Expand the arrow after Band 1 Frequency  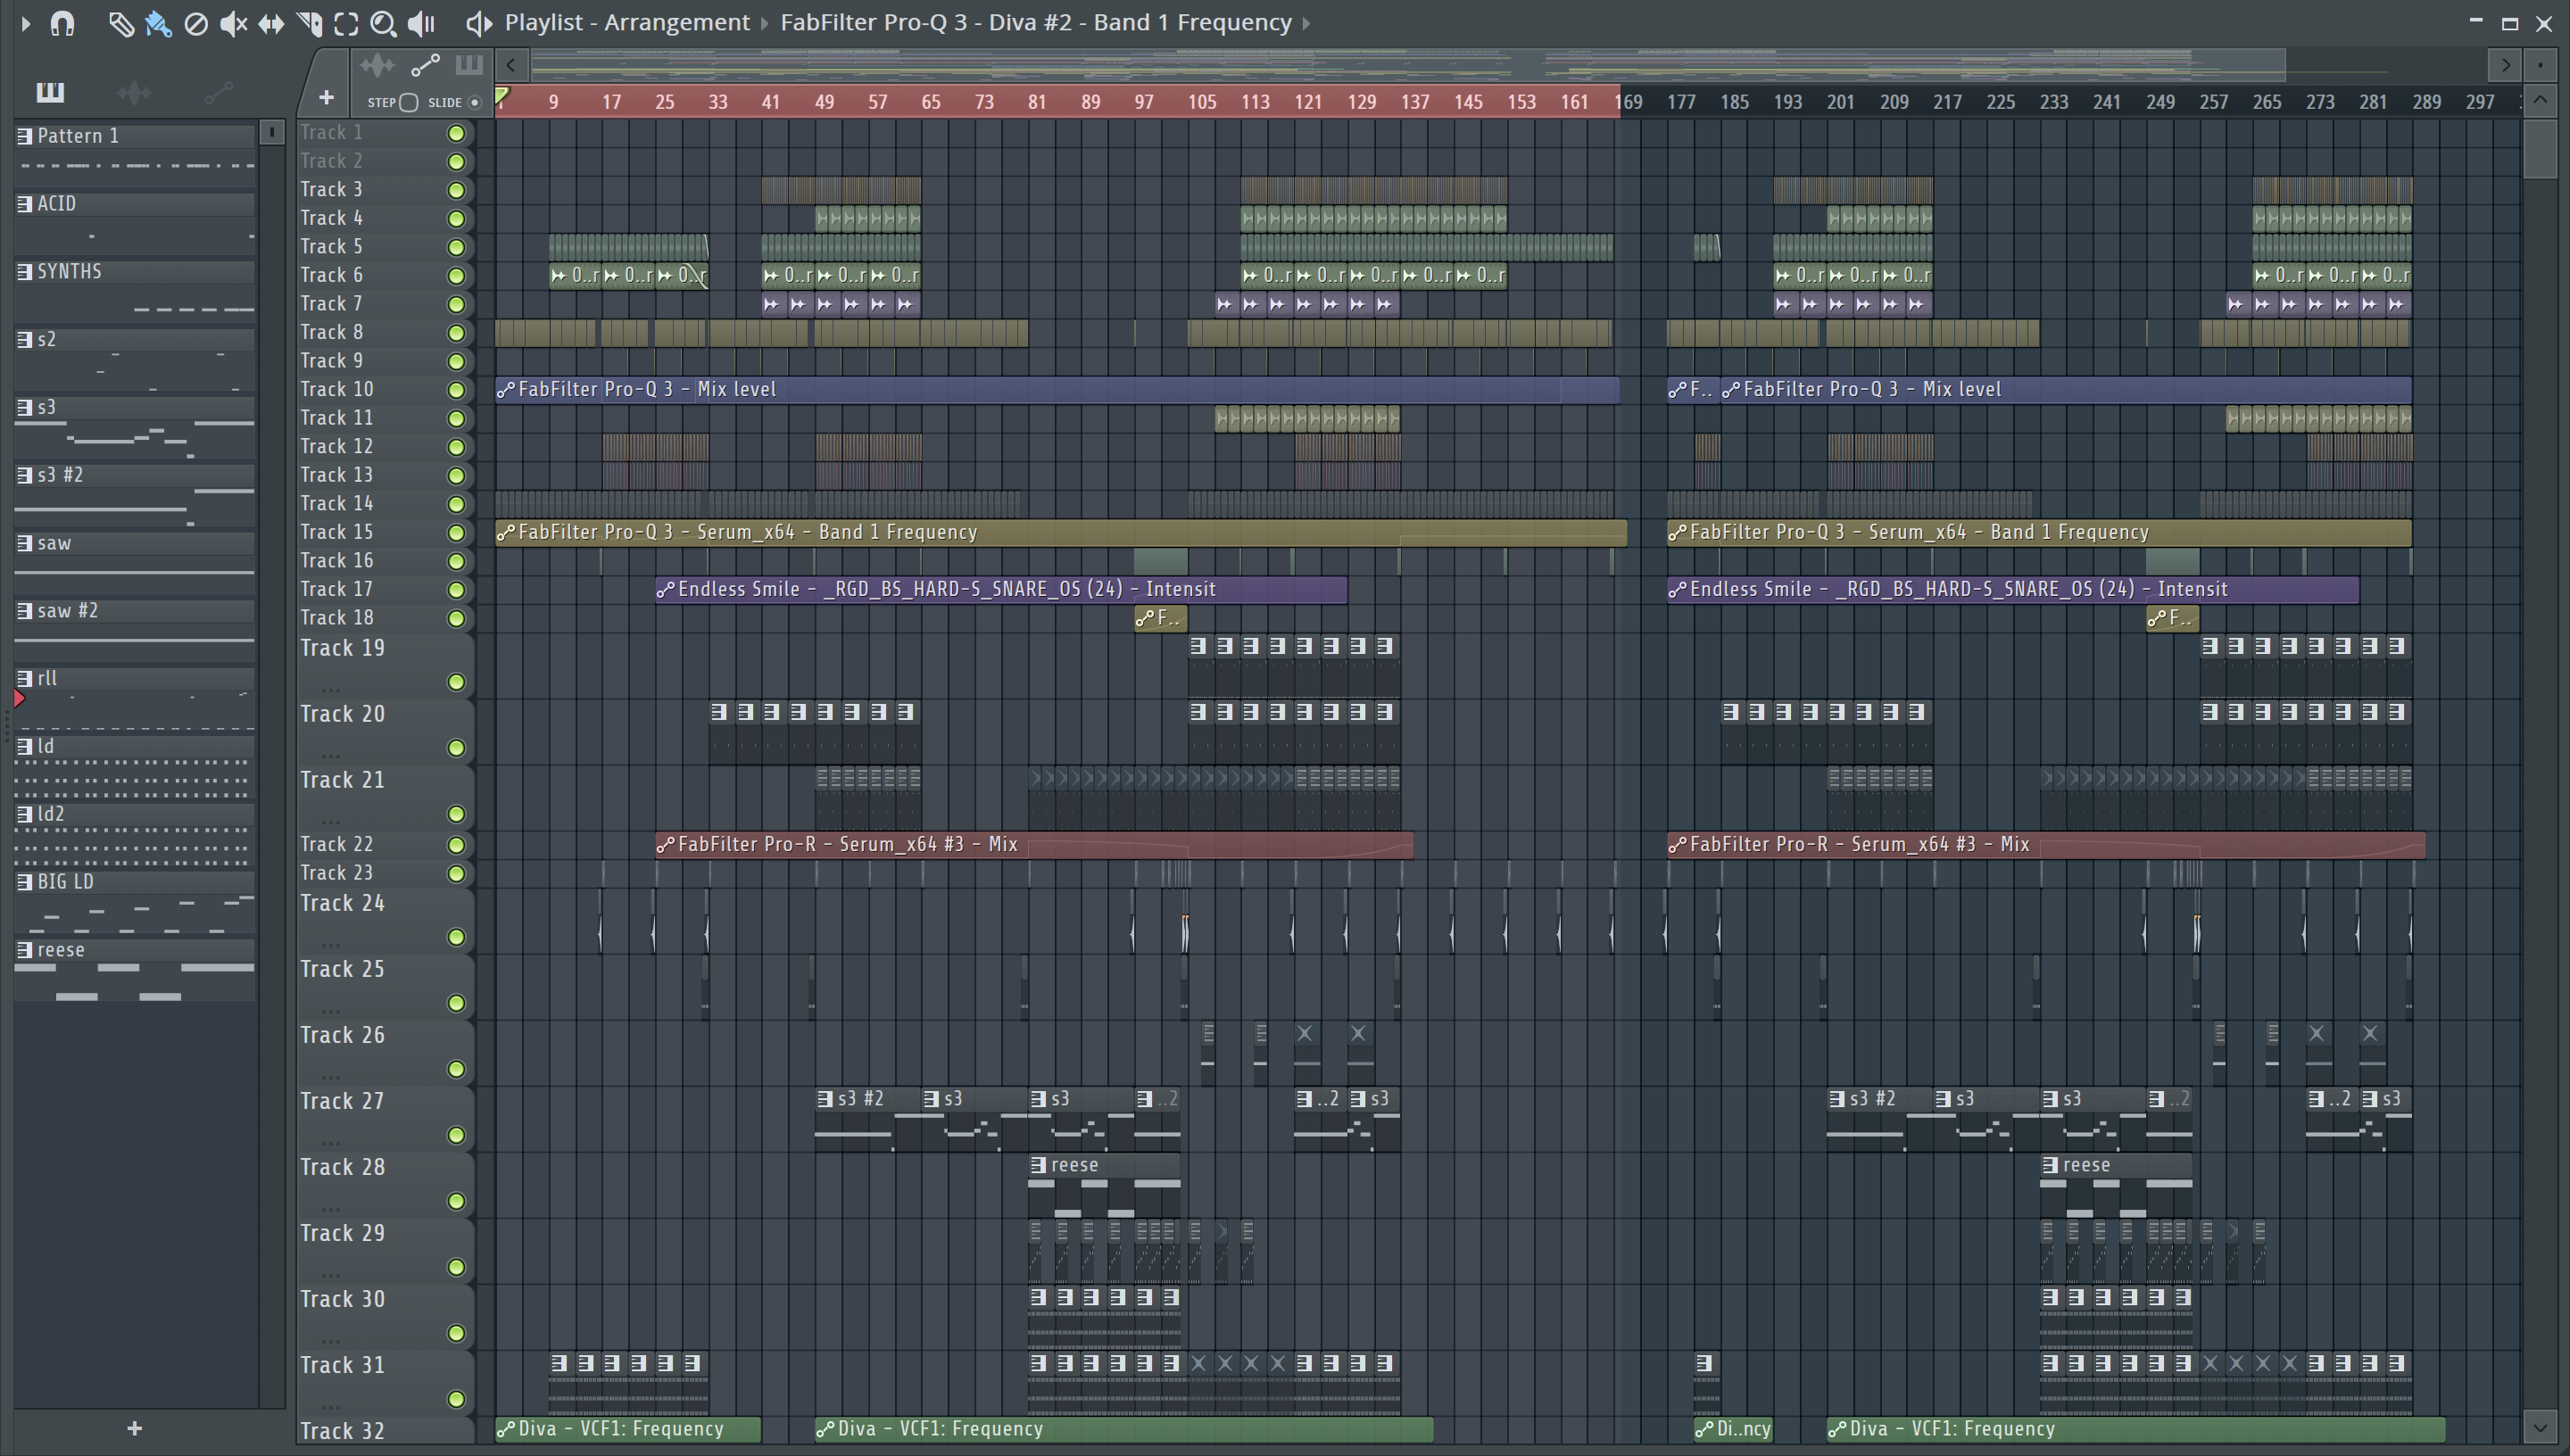[1306, 23]
